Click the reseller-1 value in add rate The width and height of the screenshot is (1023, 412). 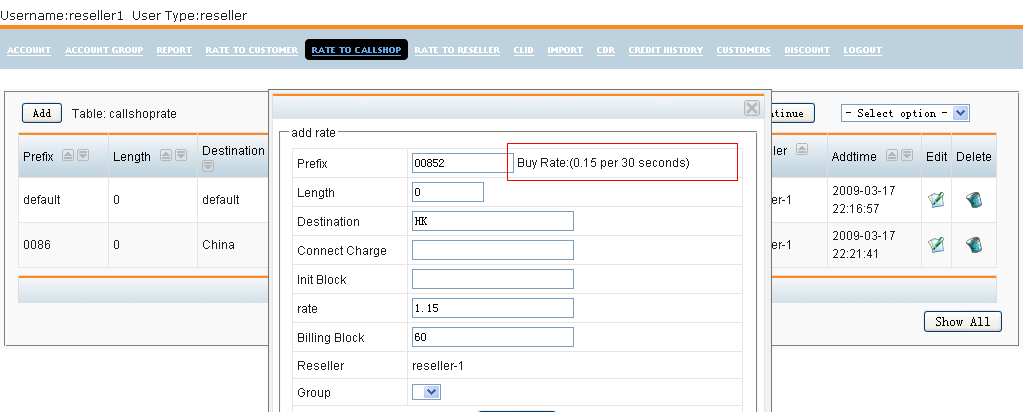coord(438,366)
